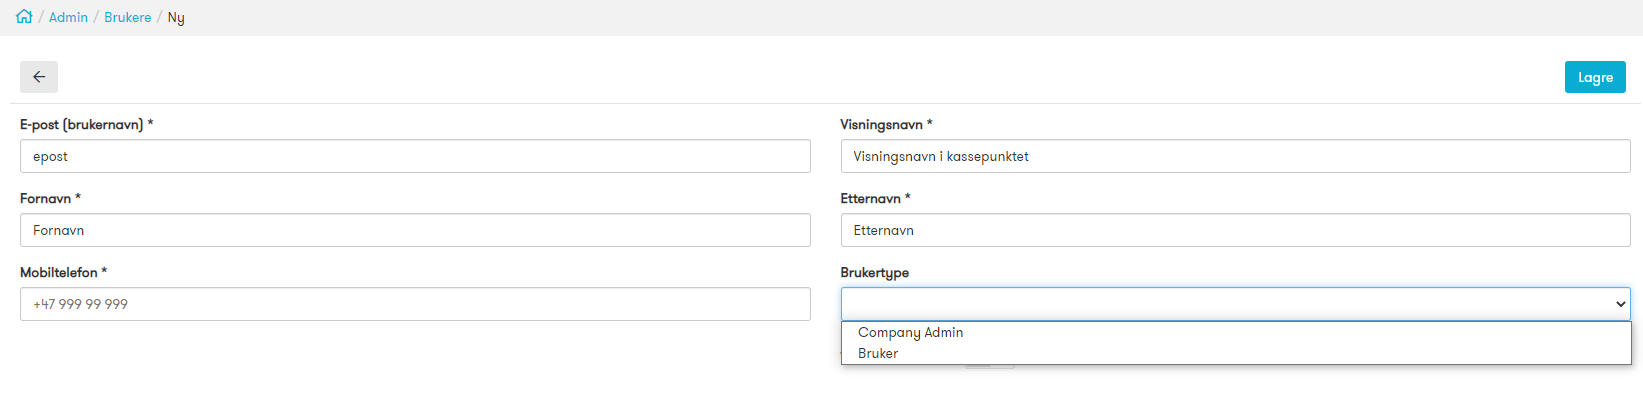Image resolution: width=1643 pixels, height=404 pixels.
Task: Select the Fornavn text field
Action: (x=415, y=230)
